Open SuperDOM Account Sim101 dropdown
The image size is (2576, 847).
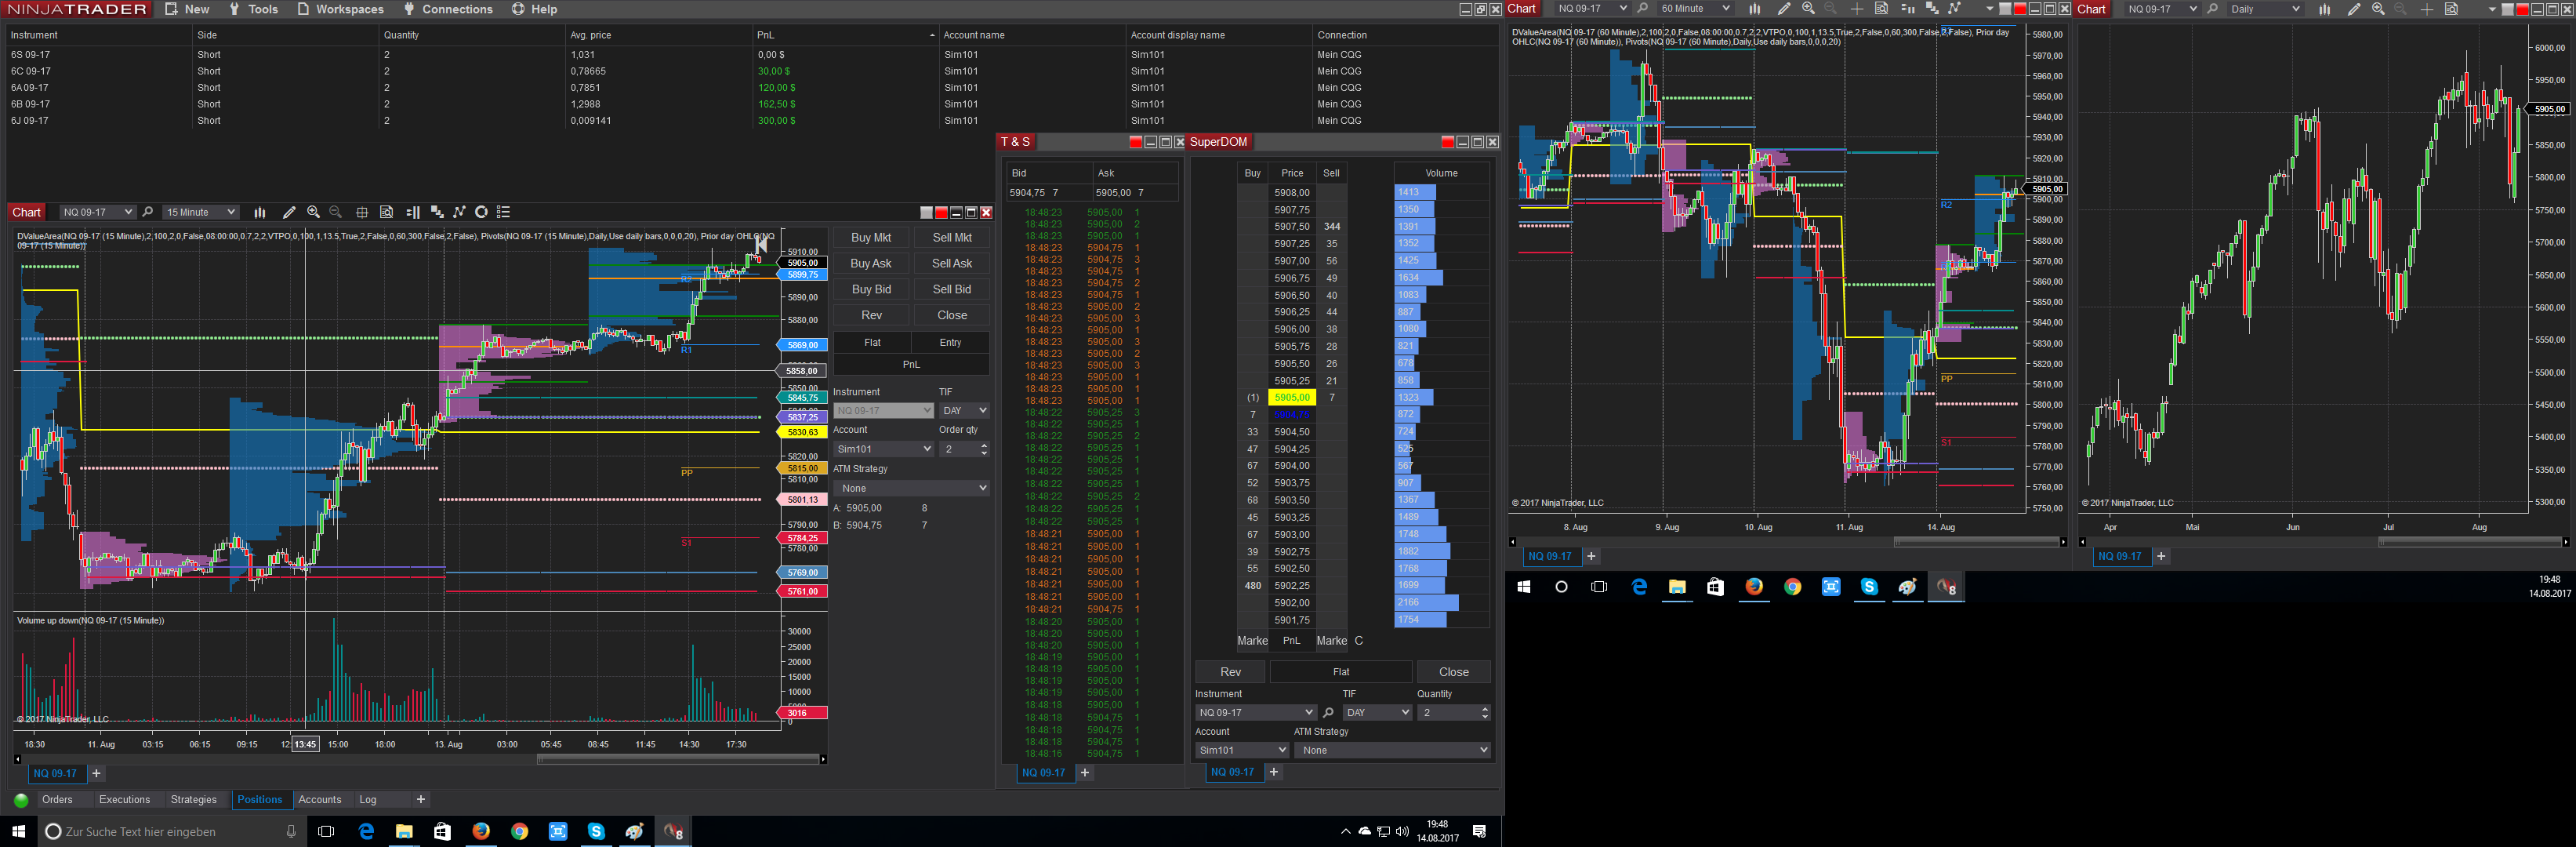[1242, 750]
